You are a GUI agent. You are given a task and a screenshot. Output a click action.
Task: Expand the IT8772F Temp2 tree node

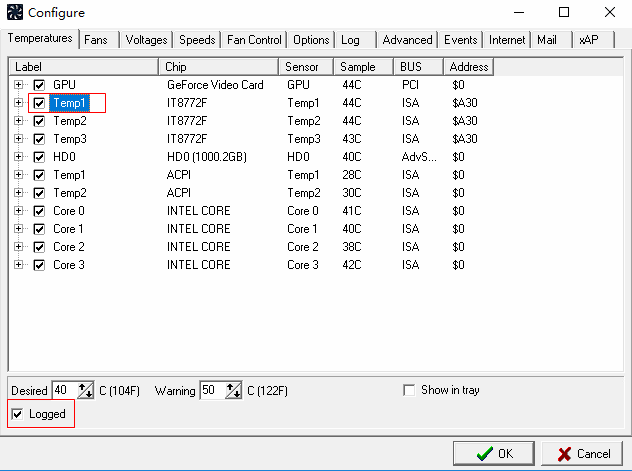18,120
